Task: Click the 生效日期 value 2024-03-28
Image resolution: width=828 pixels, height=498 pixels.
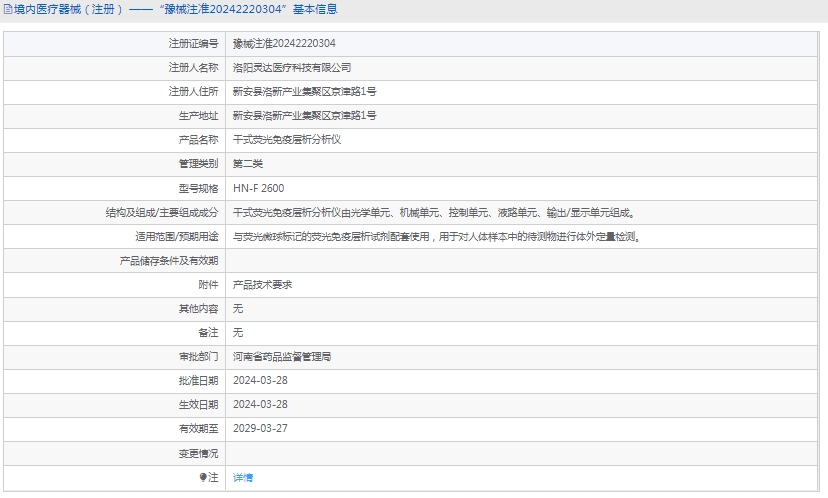Action: (x=260, y=405)
